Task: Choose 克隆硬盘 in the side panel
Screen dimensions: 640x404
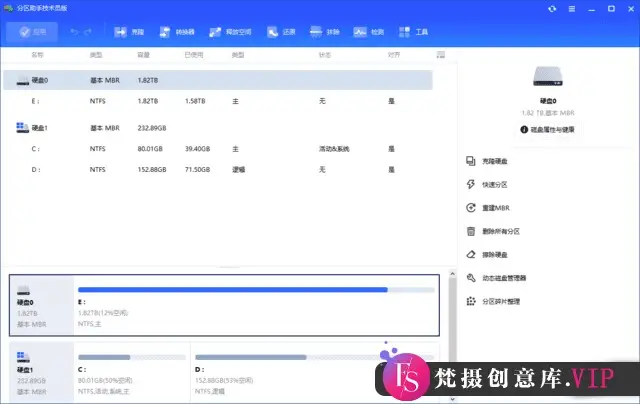Action: click(487, 161)
